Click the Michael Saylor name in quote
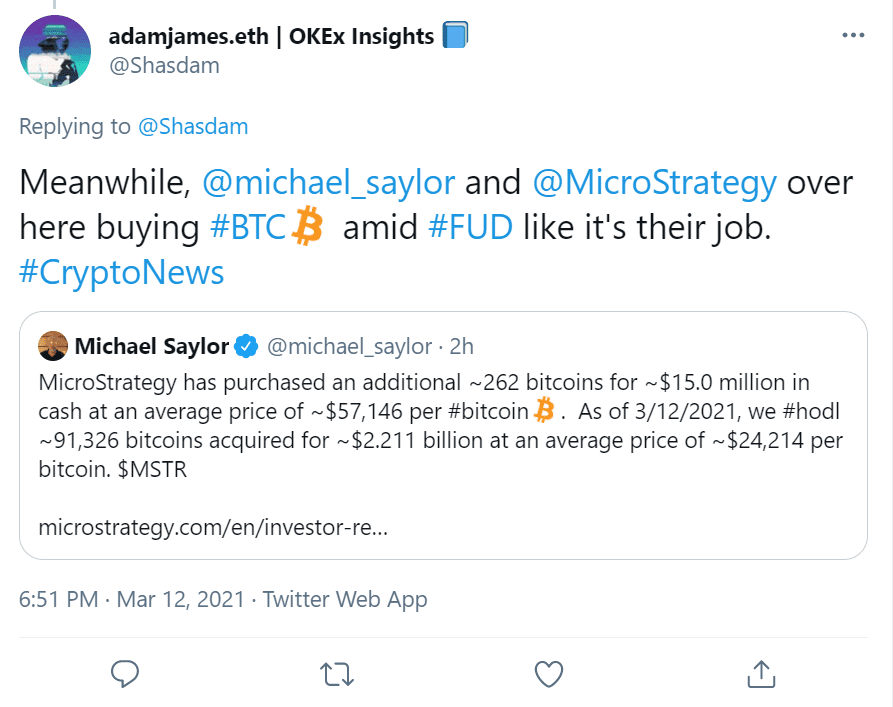 [152, 347]
